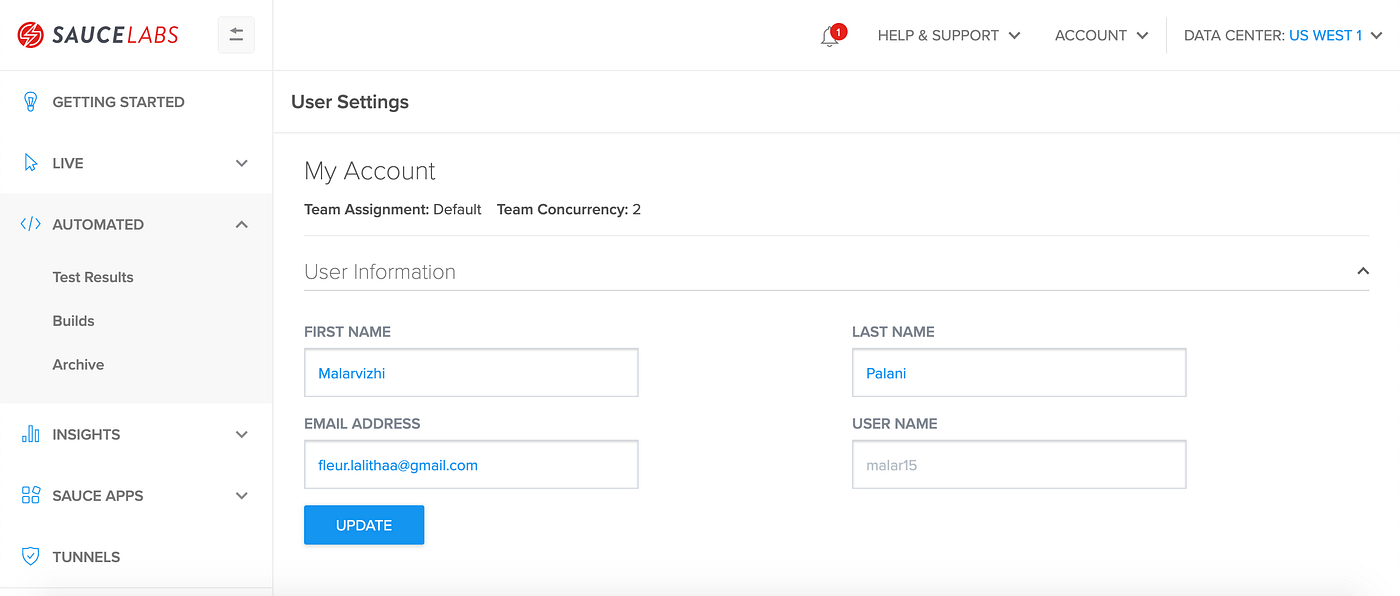
Task: Click the Automated code icon
Action: 30,224
